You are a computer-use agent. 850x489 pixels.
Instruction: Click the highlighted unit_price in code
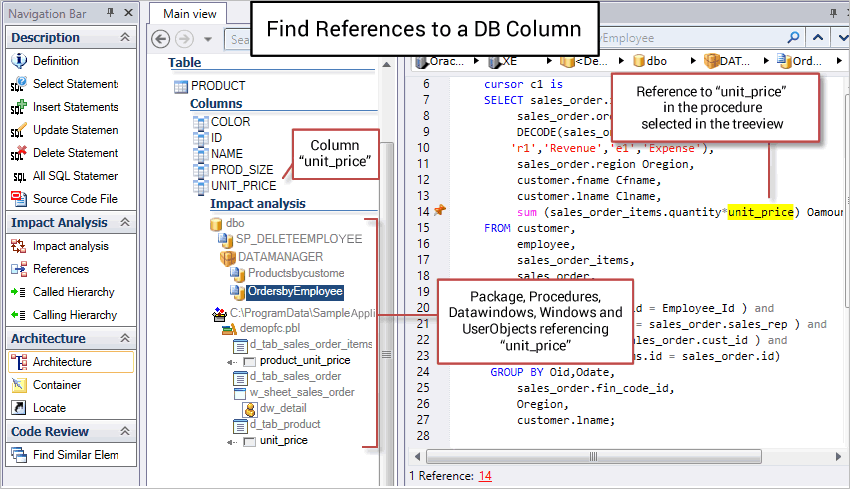[761, 212]
